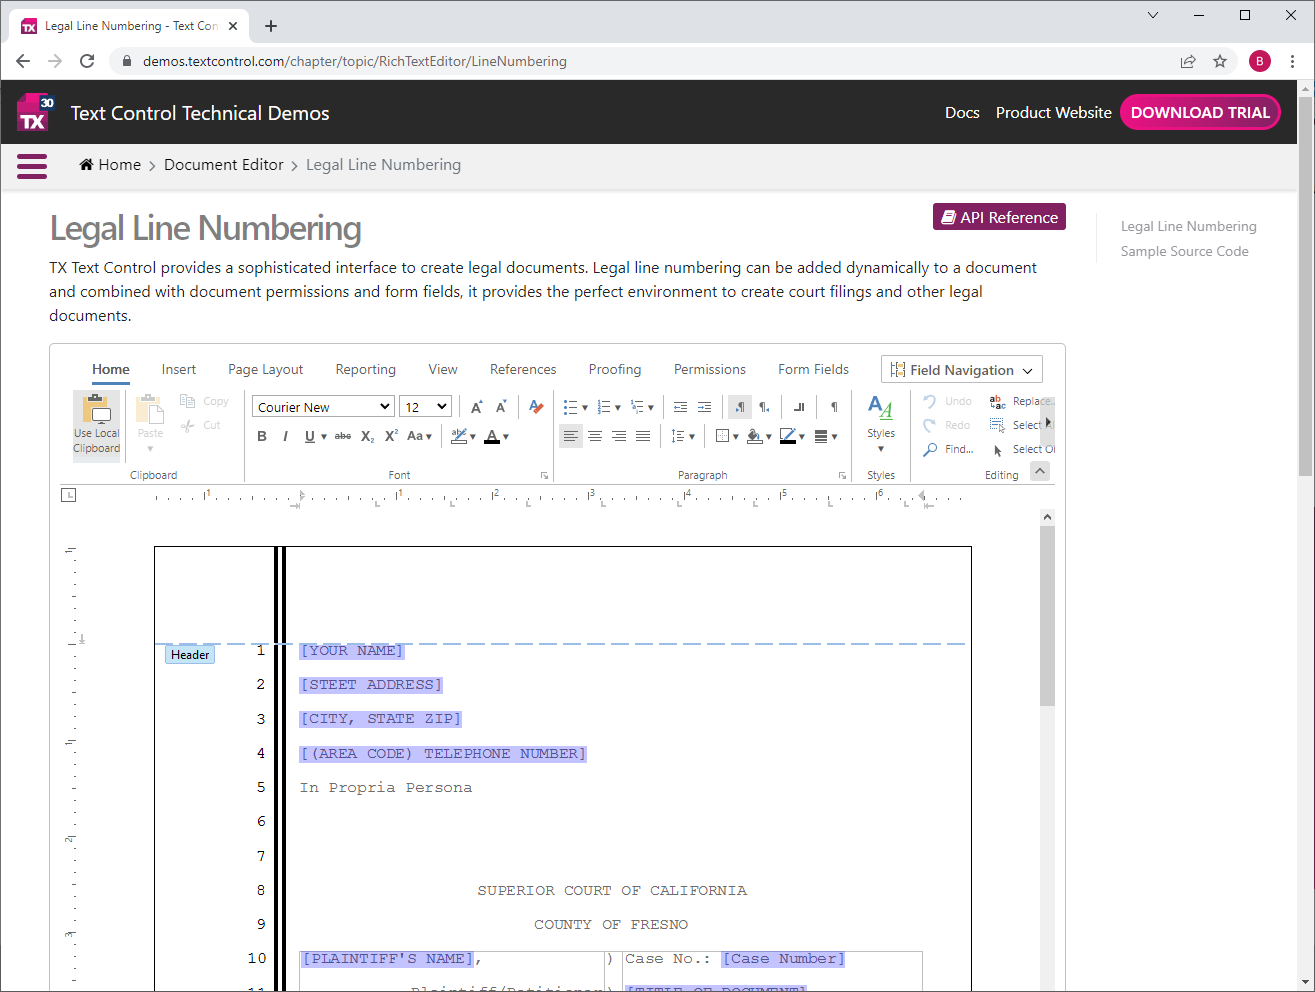Expand the bulleted list dropdown arrow

click(585, 408)
